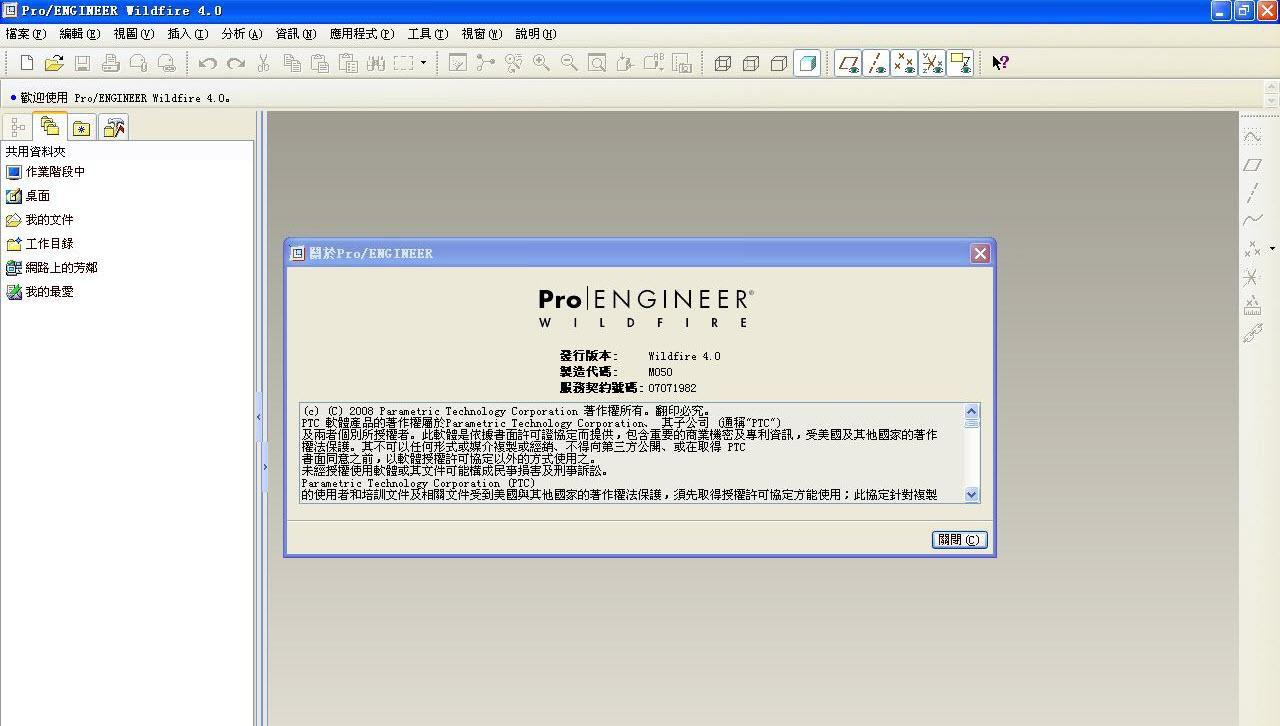Click the copyright text scrollbar down arrow
1280x726 pixels.
[972, 495]
